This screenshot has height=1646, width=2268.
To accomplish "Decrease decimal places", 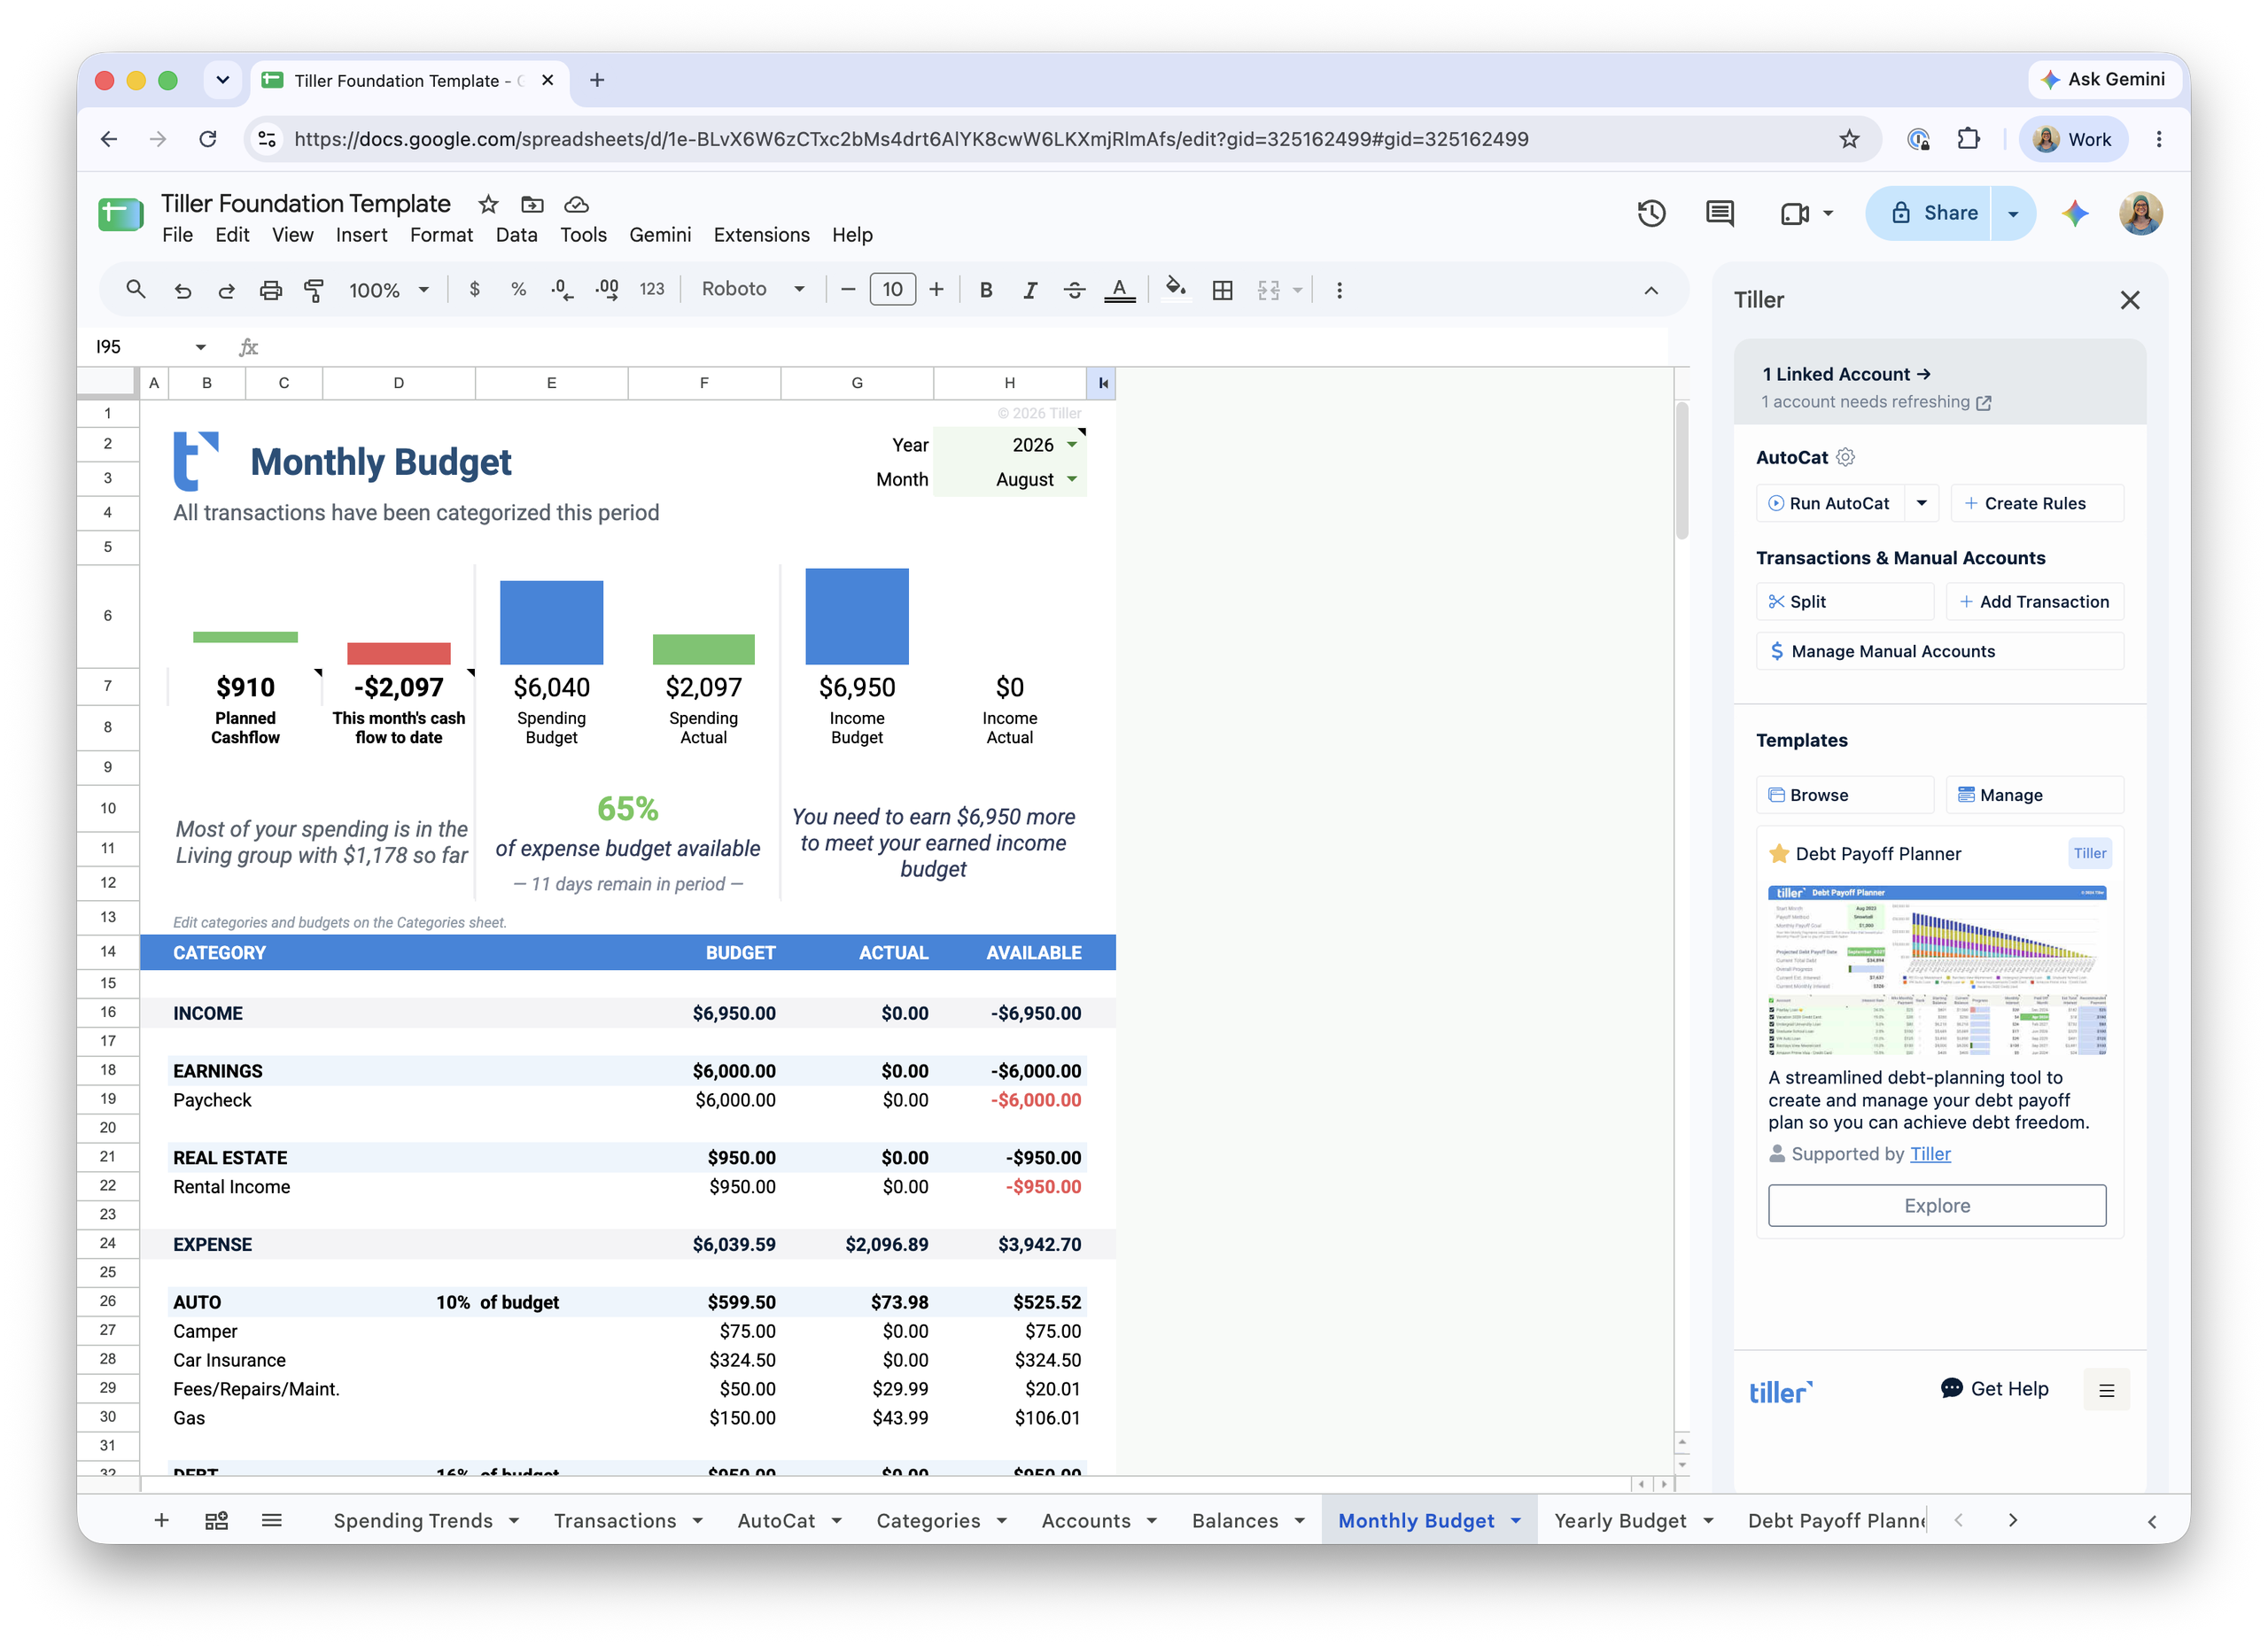I will coord(562,289).
